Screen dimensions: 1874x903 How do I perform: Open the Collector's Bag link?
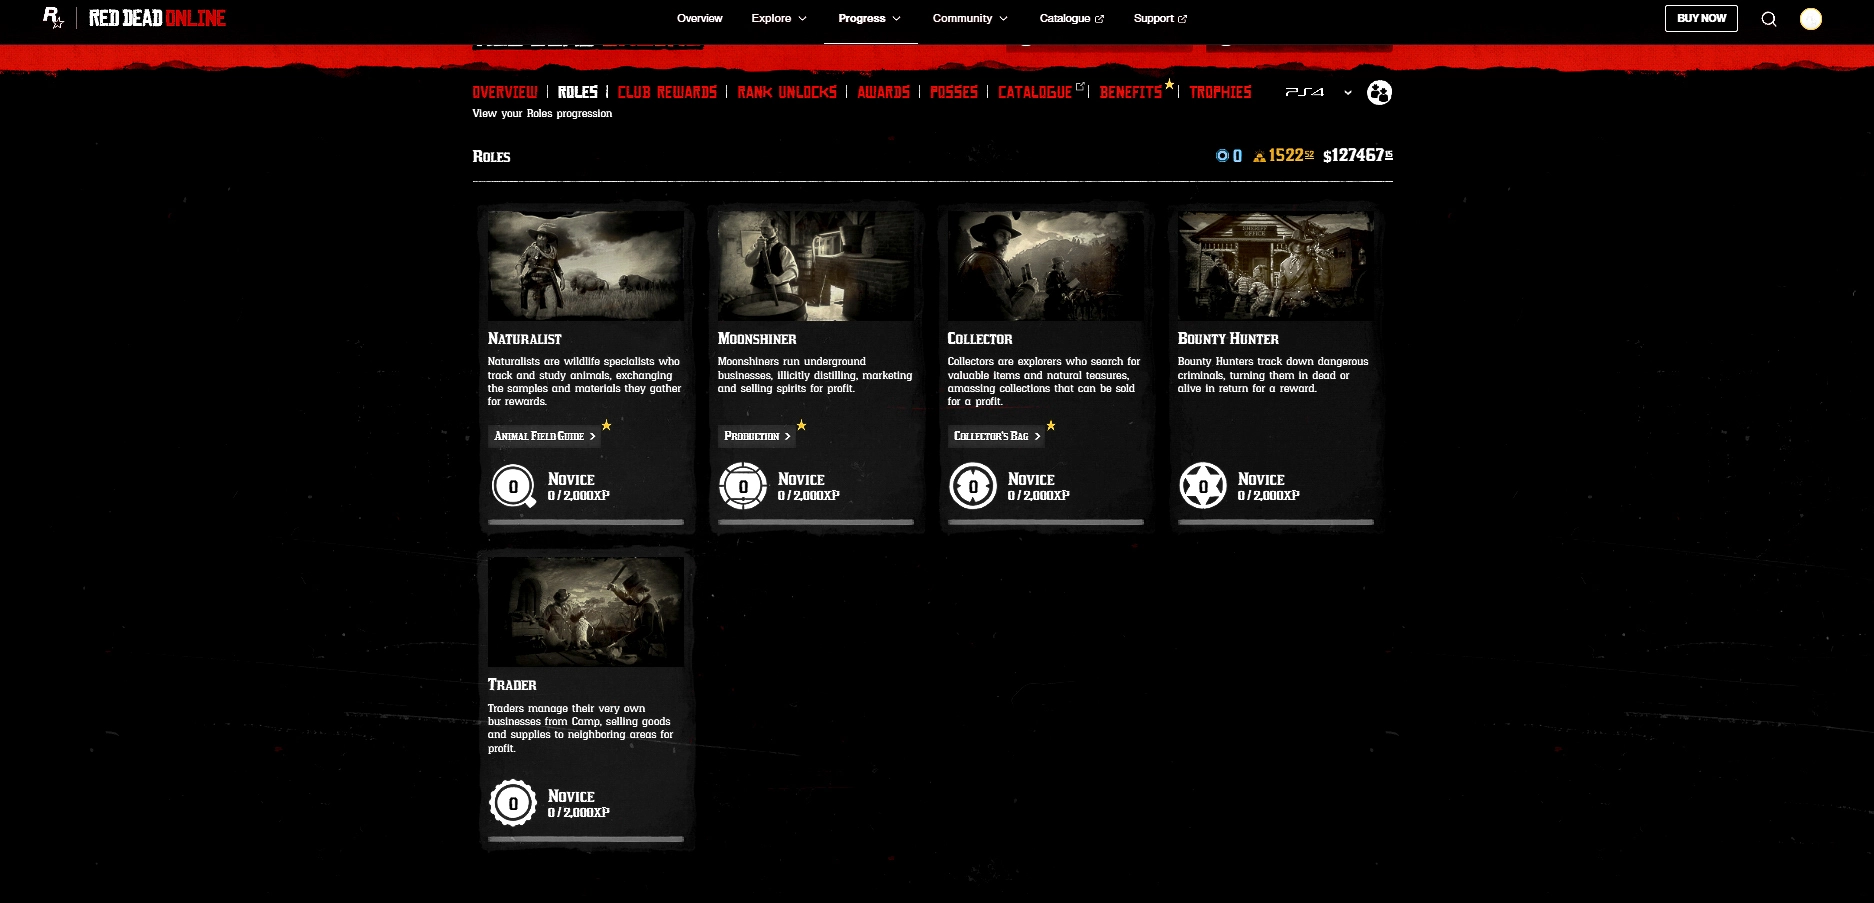(997, 436)
